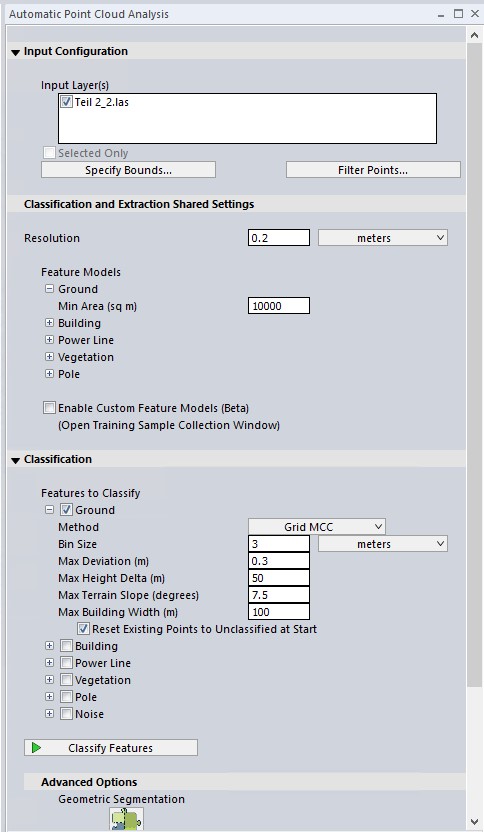Toggle the Teil 2_2.las layer checkbox
Viewport: 484px width, 832px height.
click(x=66, y=102)
